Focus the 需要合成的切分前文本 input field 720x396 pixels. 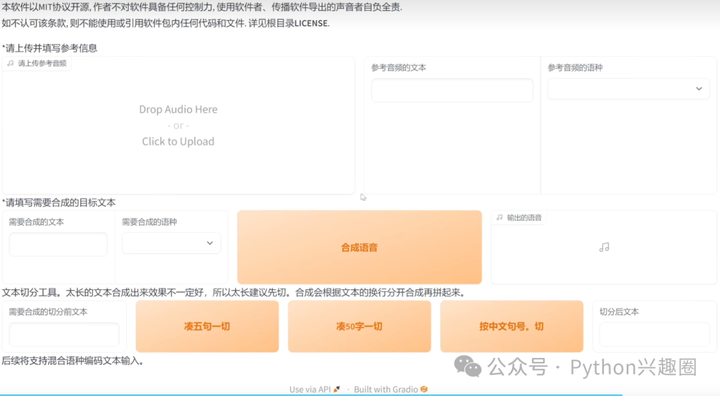click(64, 334)
